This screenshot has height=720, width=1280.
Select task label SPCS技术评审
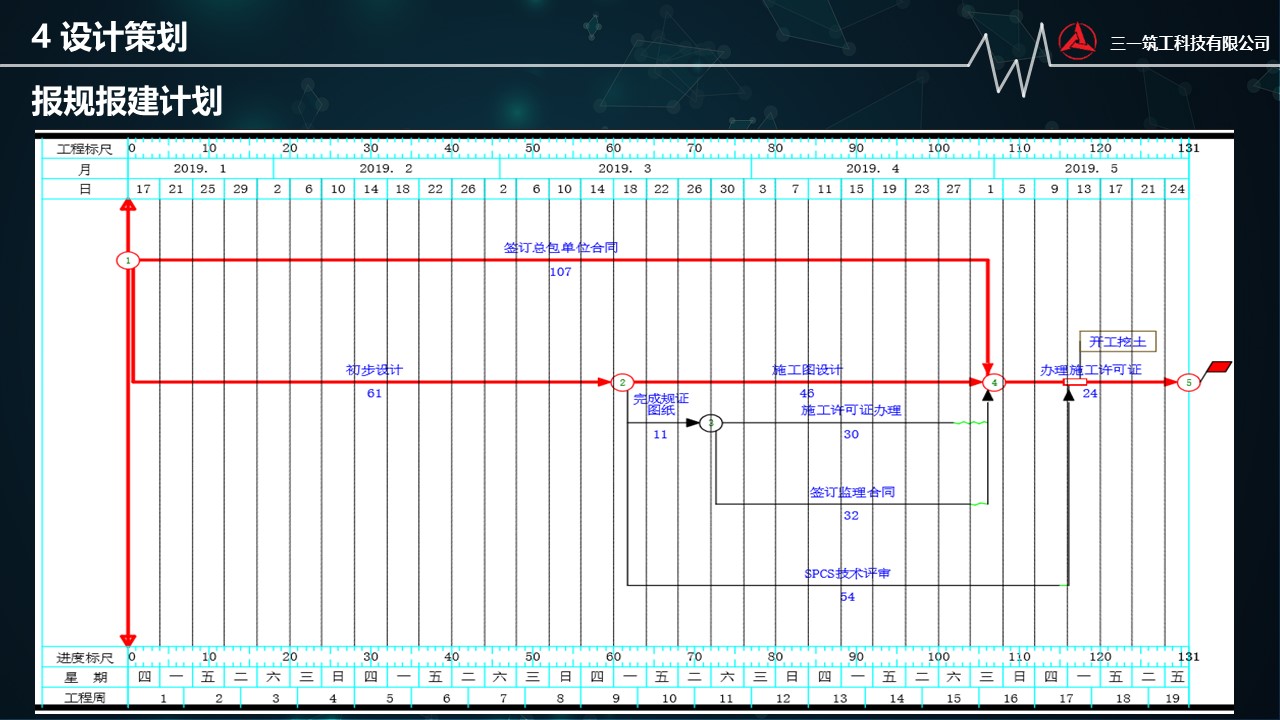pyautogui.click(x=848, y=574)
